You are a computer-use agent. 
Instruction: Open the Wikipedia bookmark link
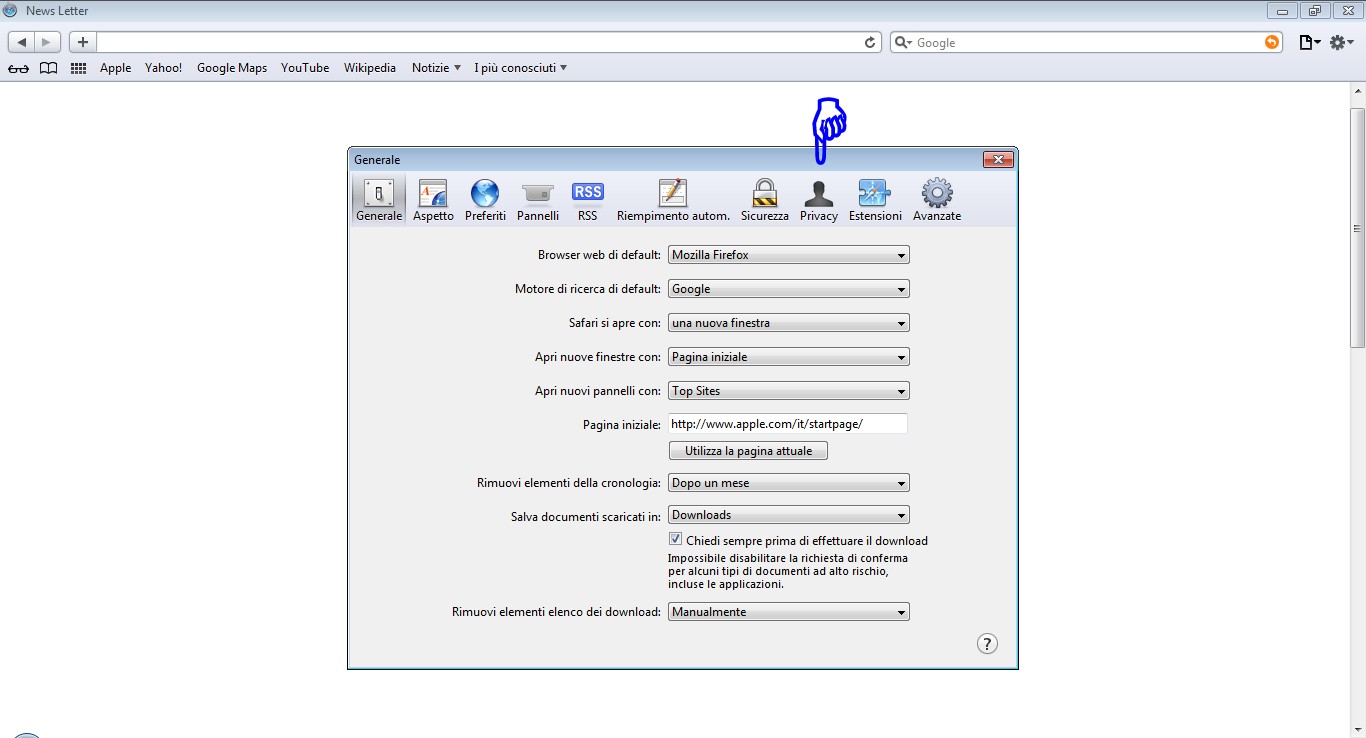pyautogui.click(x=370, y=68)
